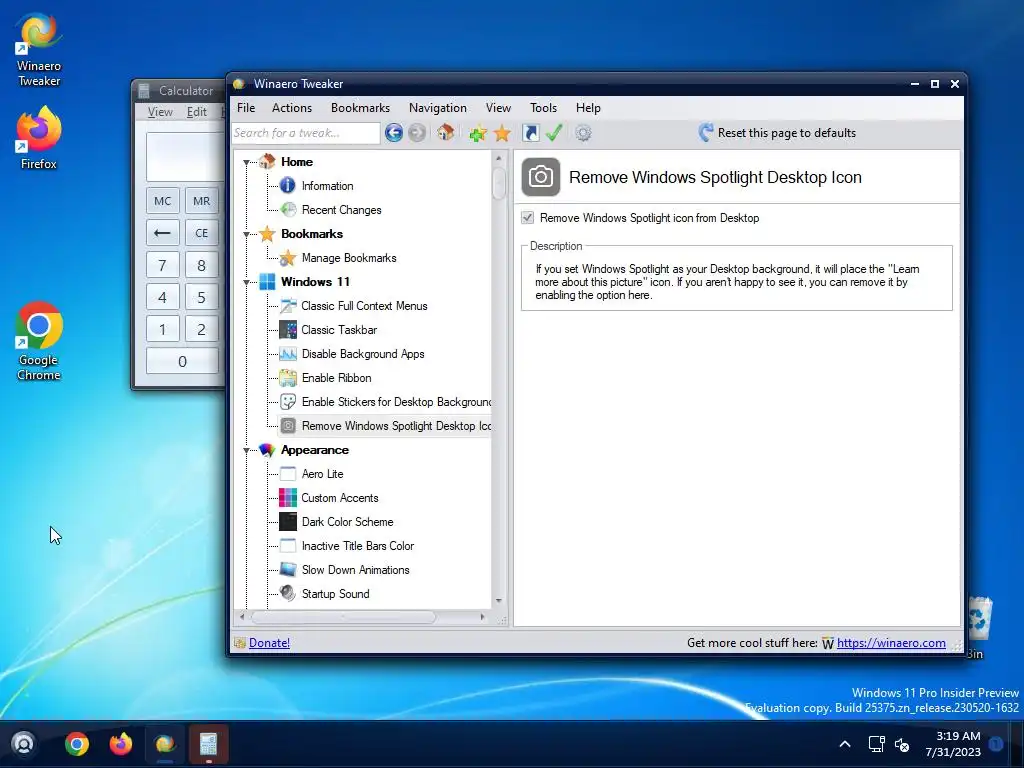This screenshot has height=768, width=1024.
Task: Open settings via the gear toolbar icon
Action: 583,133
